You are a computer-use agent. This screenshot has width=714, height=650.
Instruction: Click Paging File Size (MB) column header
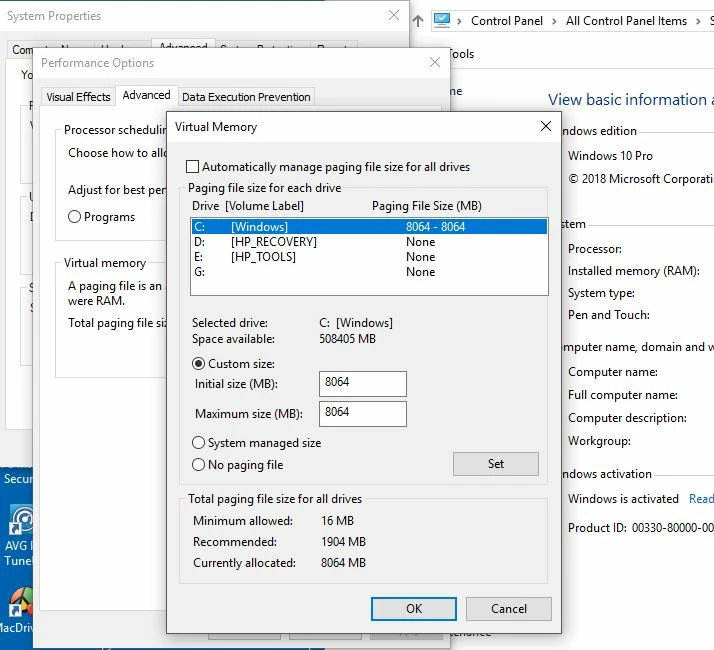click(x=427, y=206)
